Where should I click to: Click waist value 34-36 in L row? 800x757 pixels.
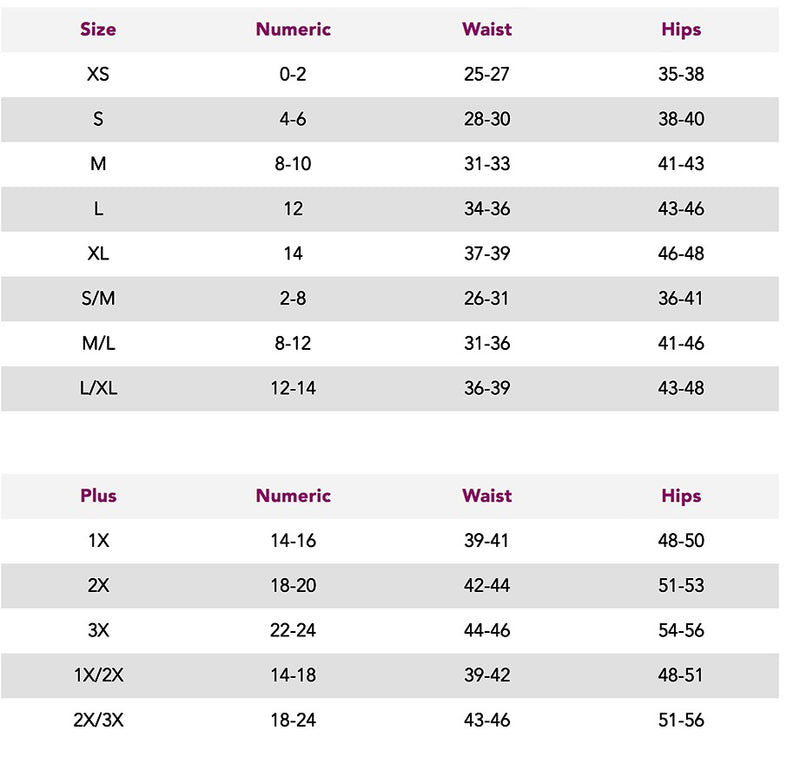[x=487, y=209]
